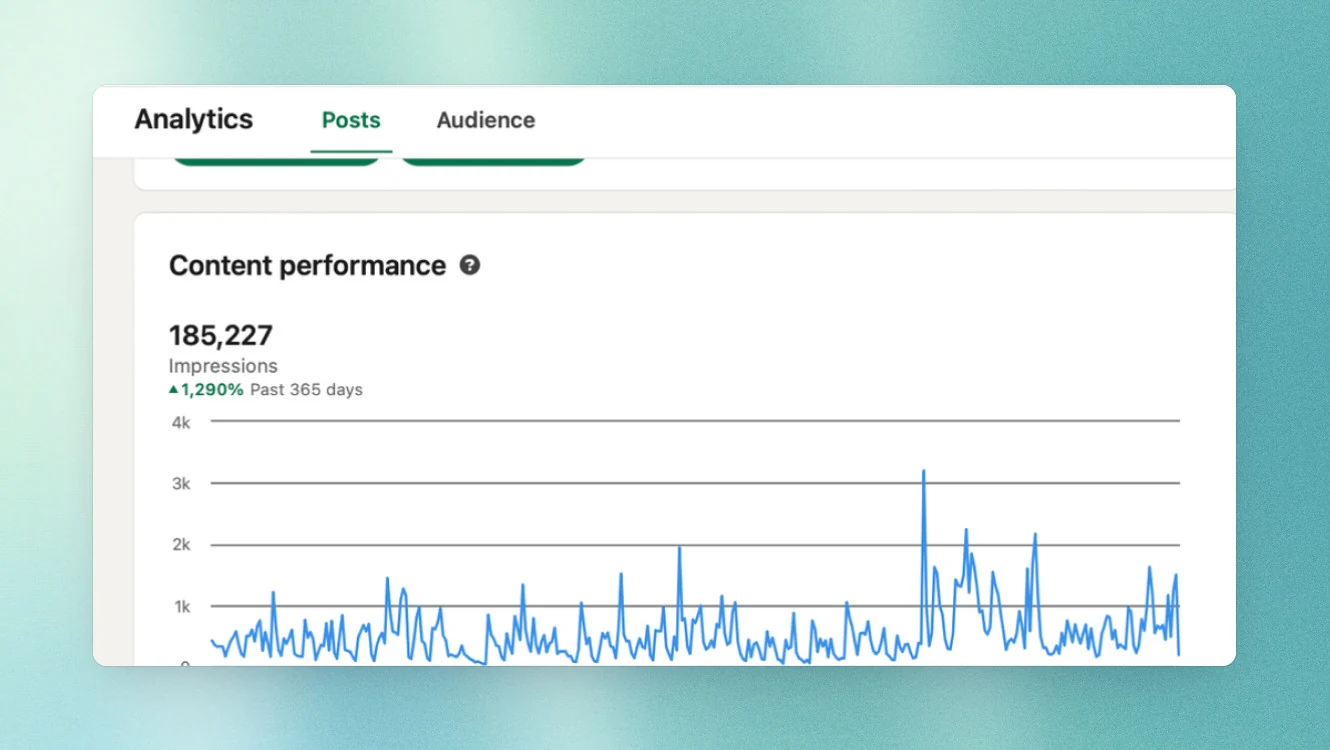Select the 3k axis label
Screen dimensions: 1330x750
coord(181,484)
